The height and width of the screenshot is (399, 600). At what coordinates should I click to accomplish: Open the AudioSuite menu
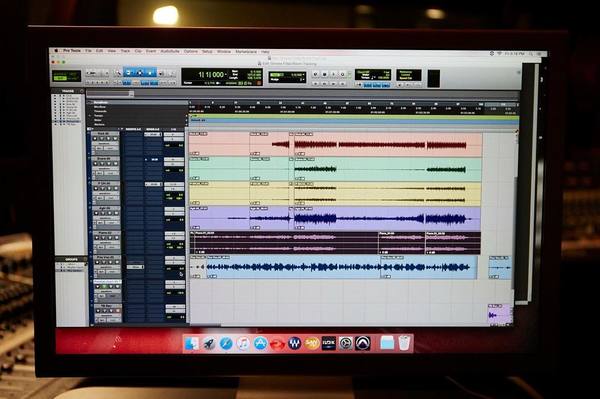(x=170, y=51)
